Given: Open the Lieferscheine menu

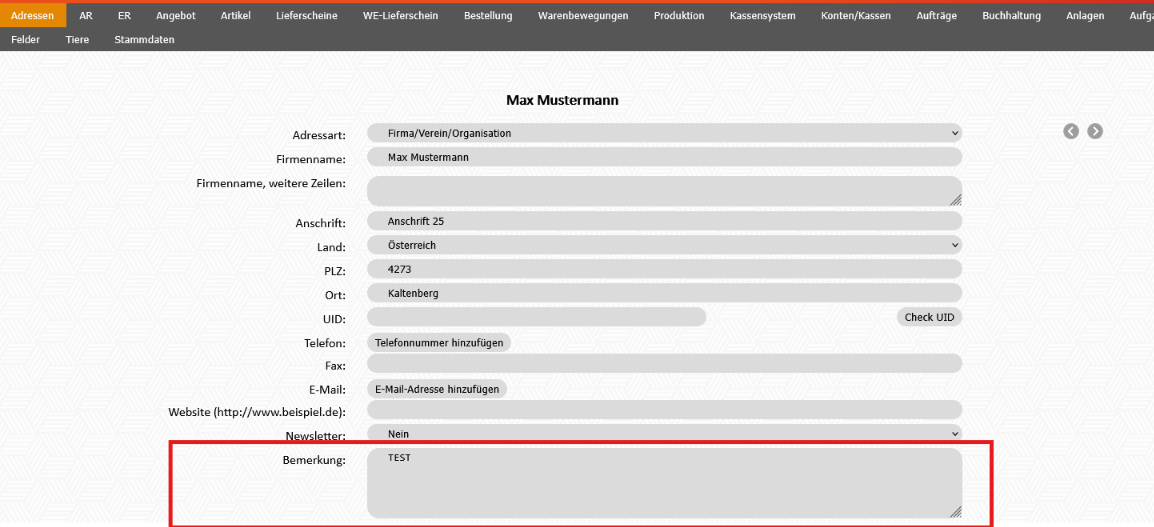Looking at the screenshot, I should pyautogui.click(x=307, y=15).
